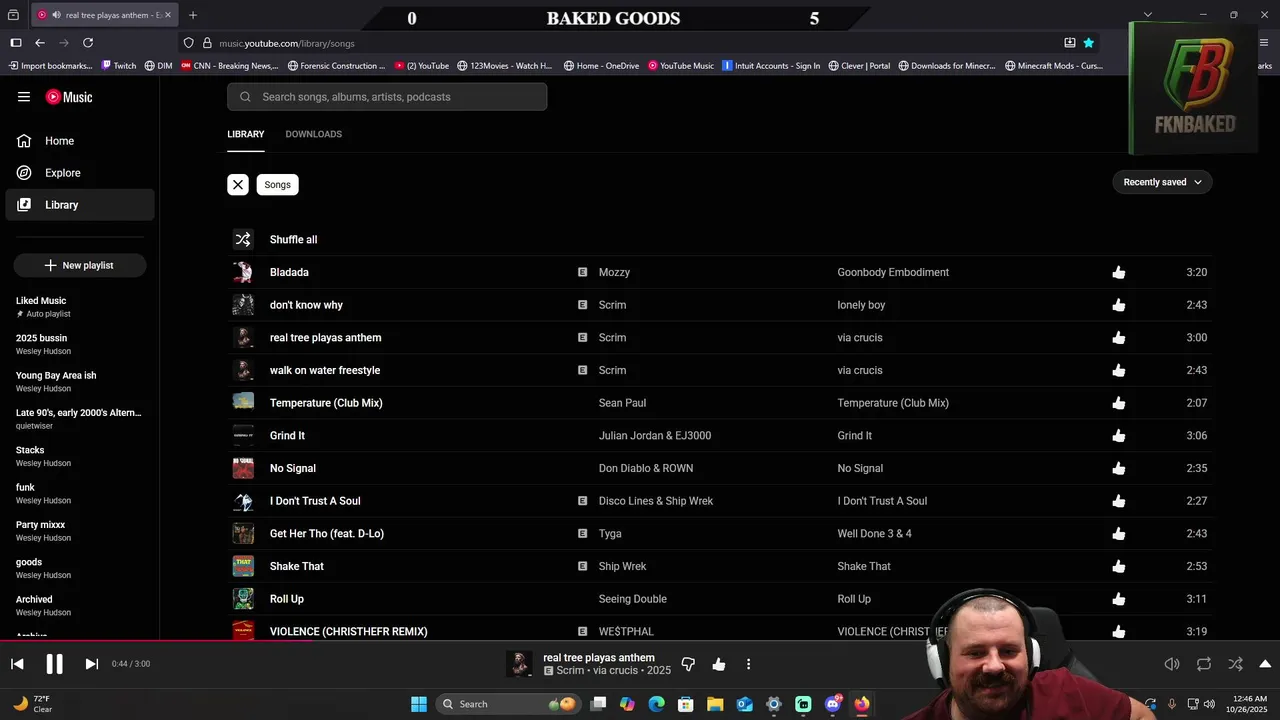
Task: Select the Songs filter chip
Action: [278, 184]
